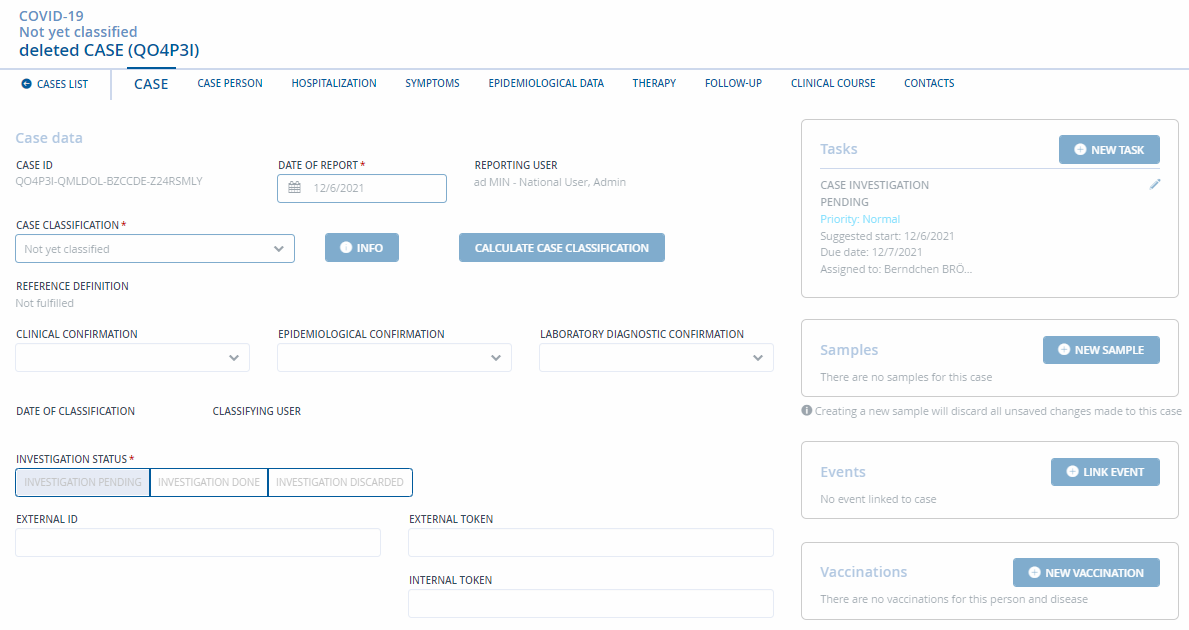Click the 'Not fulfilled' reference definition value
The height and width of the screenshot is (630, 1189).
(45, 303)
